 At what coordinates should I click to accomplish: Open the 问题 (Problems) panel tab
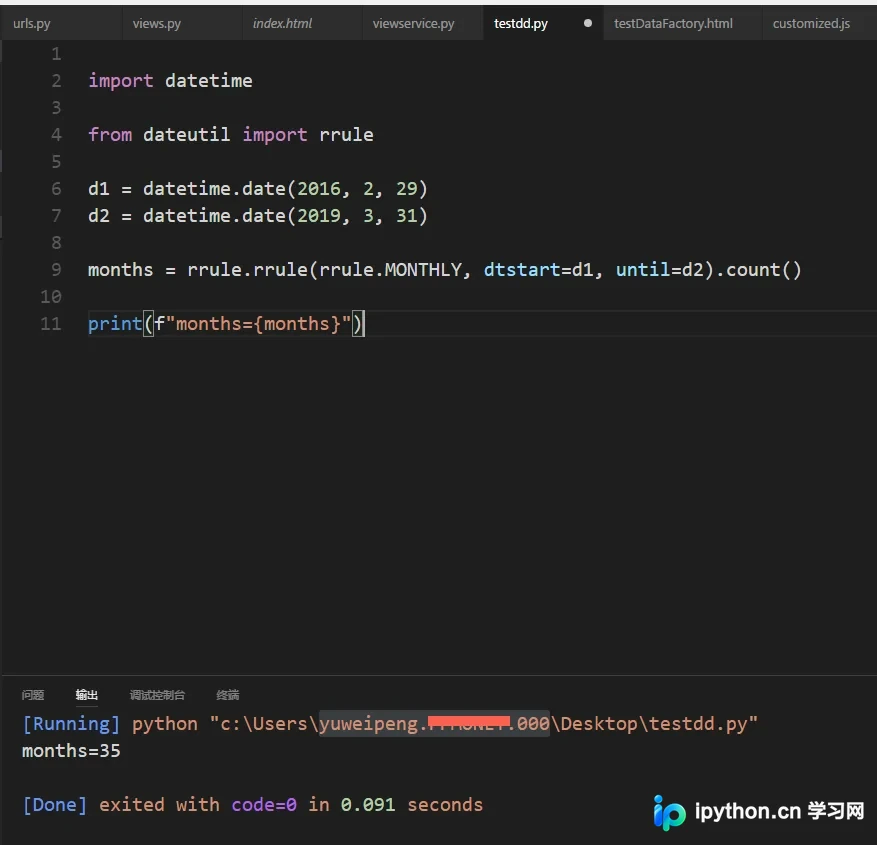tap(32, 695)
